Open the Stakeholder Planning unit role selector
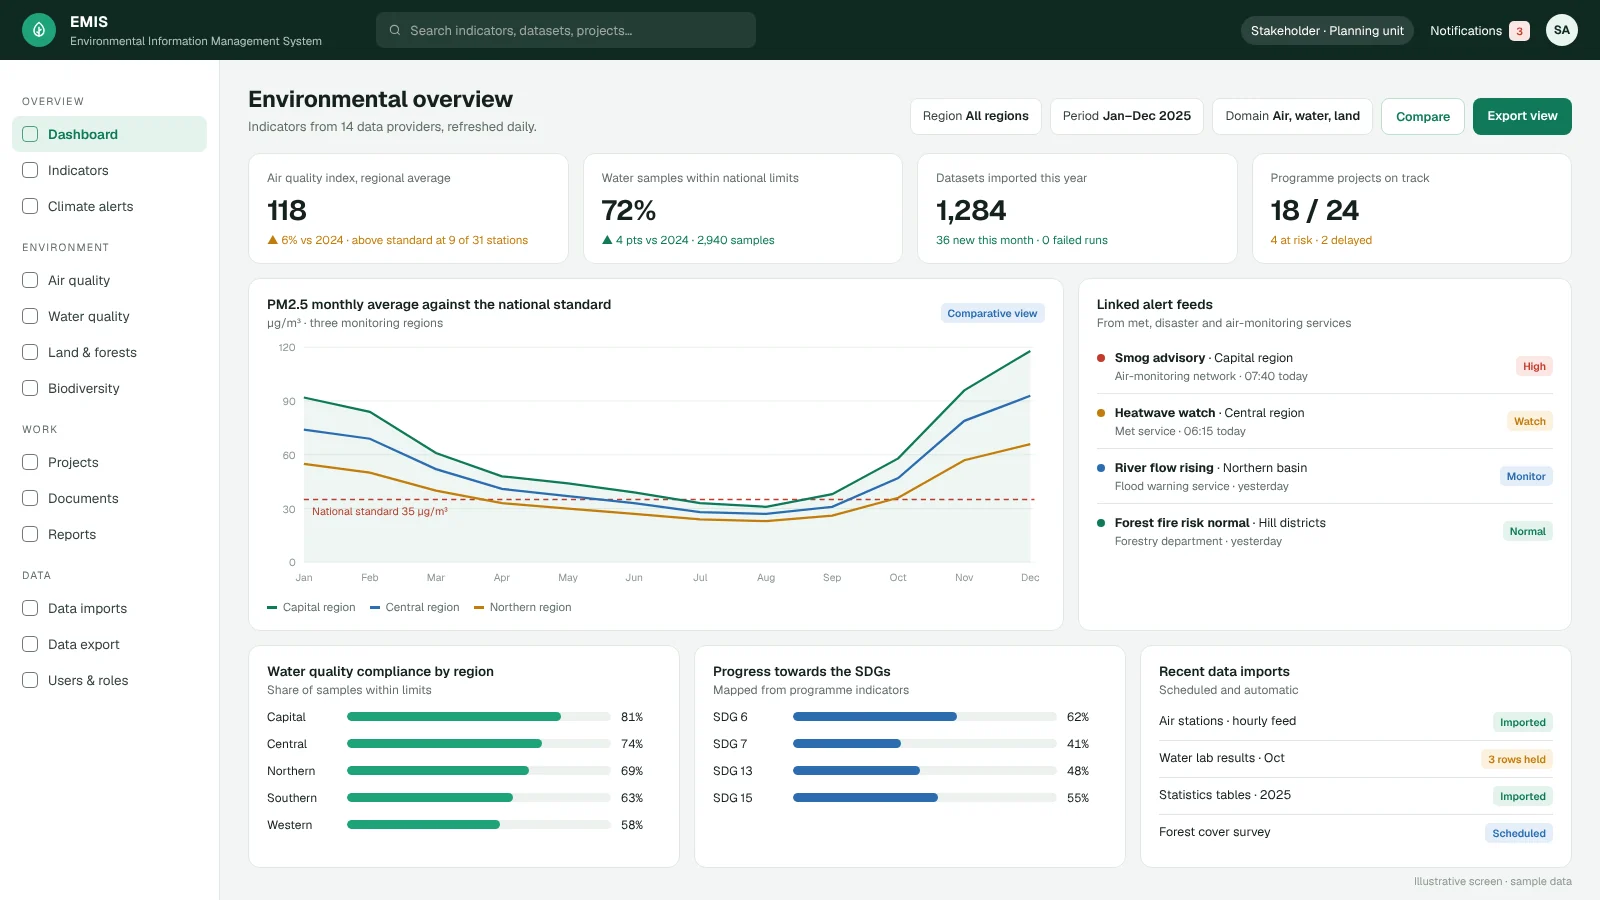1600x900 pixels. (x=1327, y=31)
